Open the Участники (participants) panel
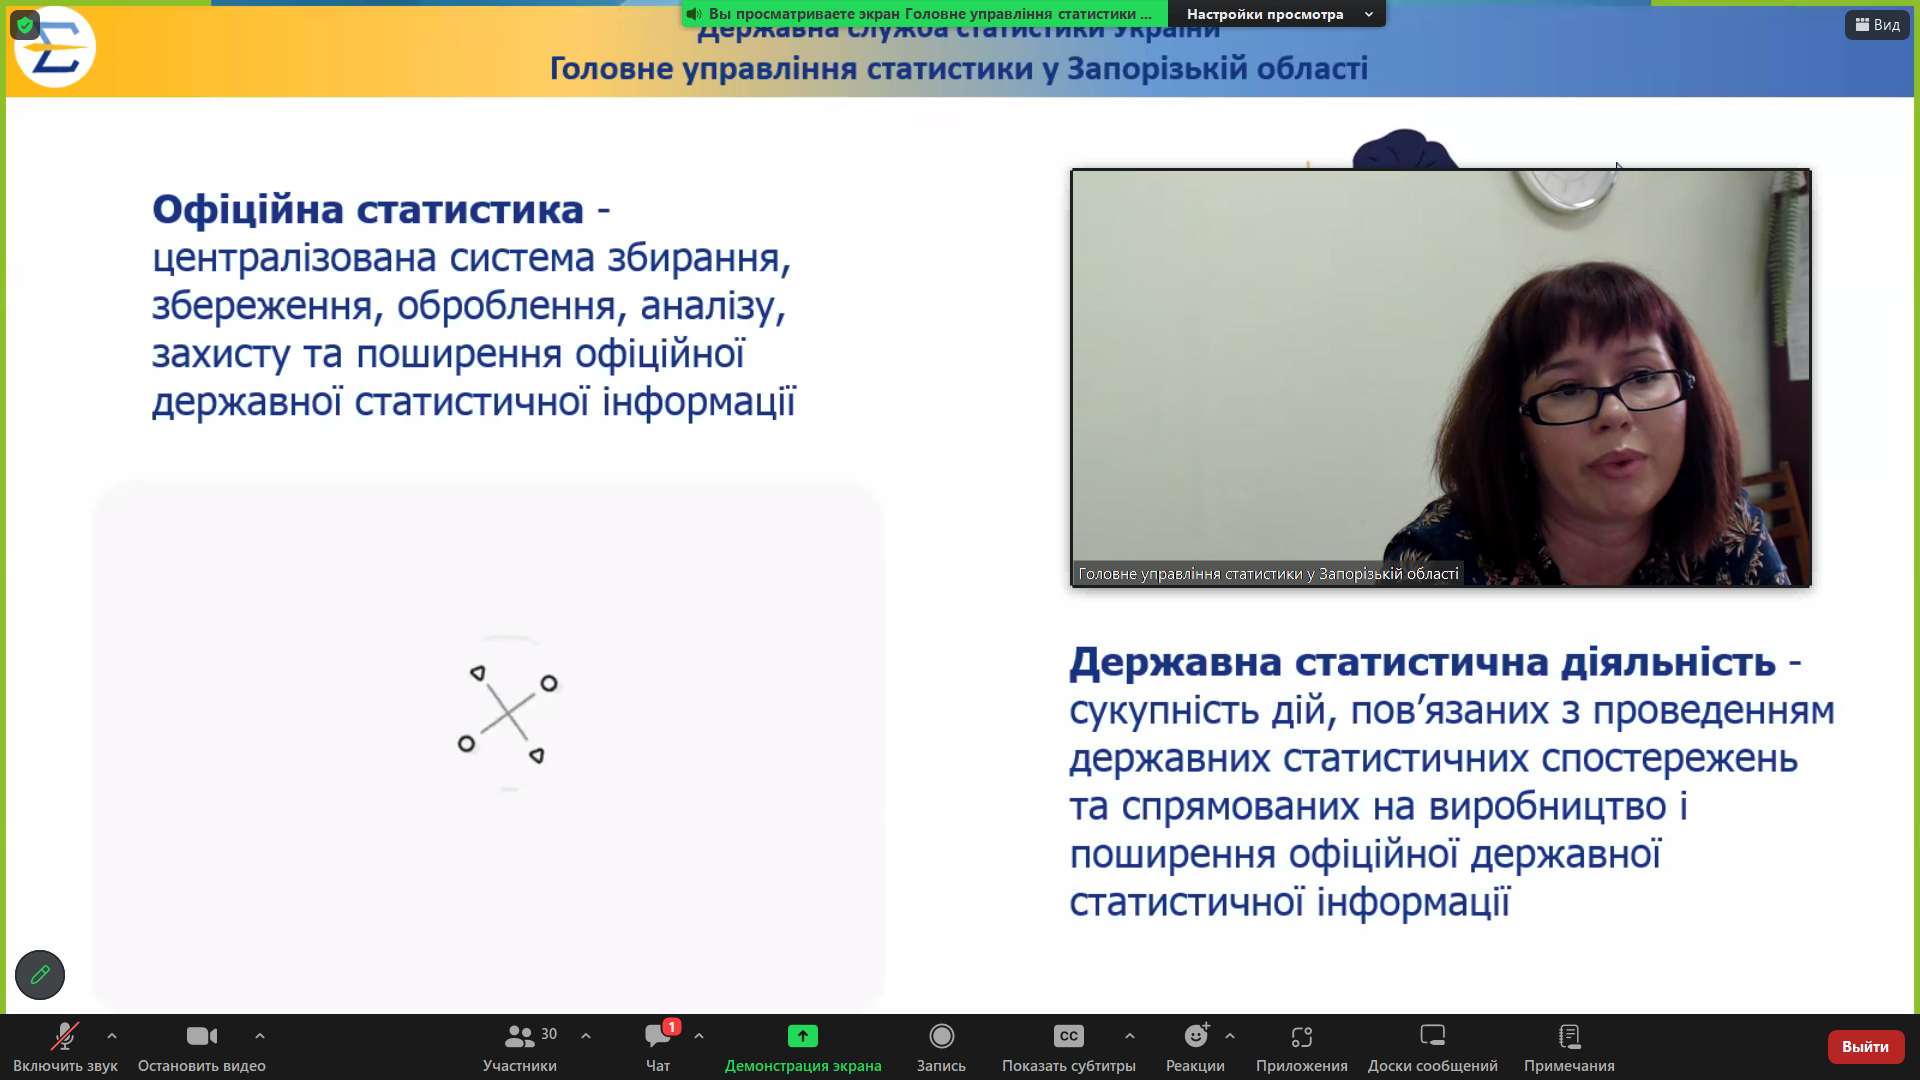 point(521,1047)
